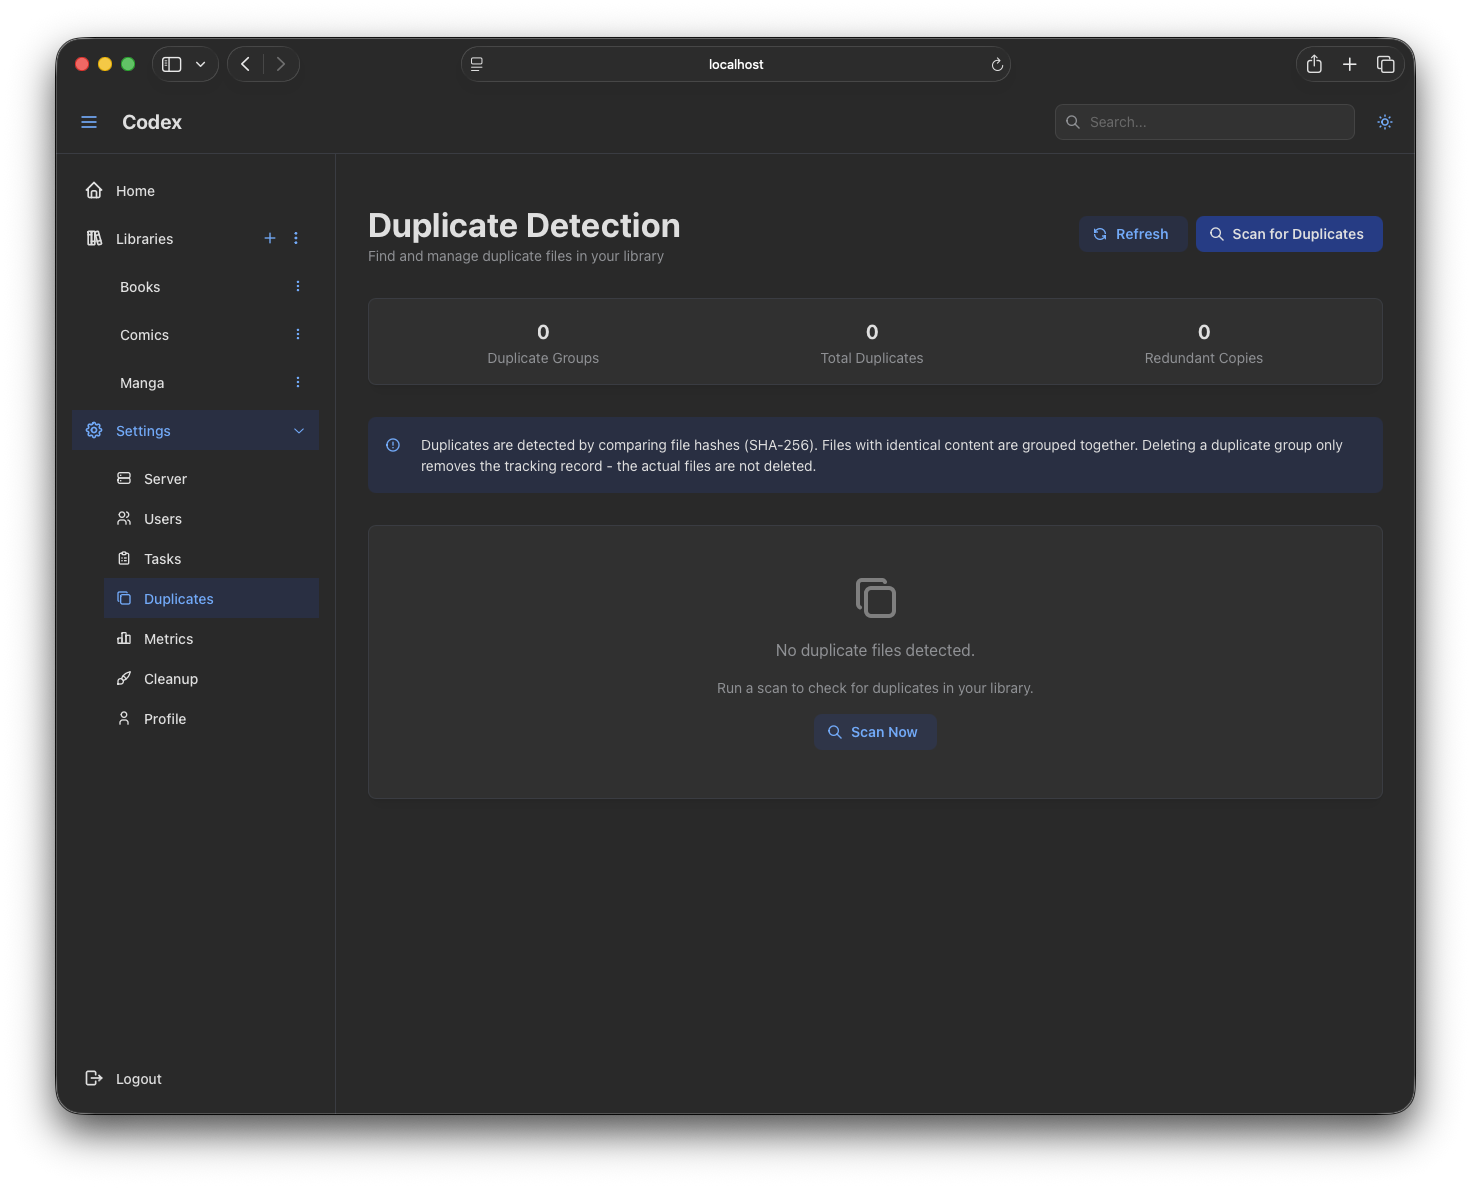Click Logout at the bottom

(138, 1078)
